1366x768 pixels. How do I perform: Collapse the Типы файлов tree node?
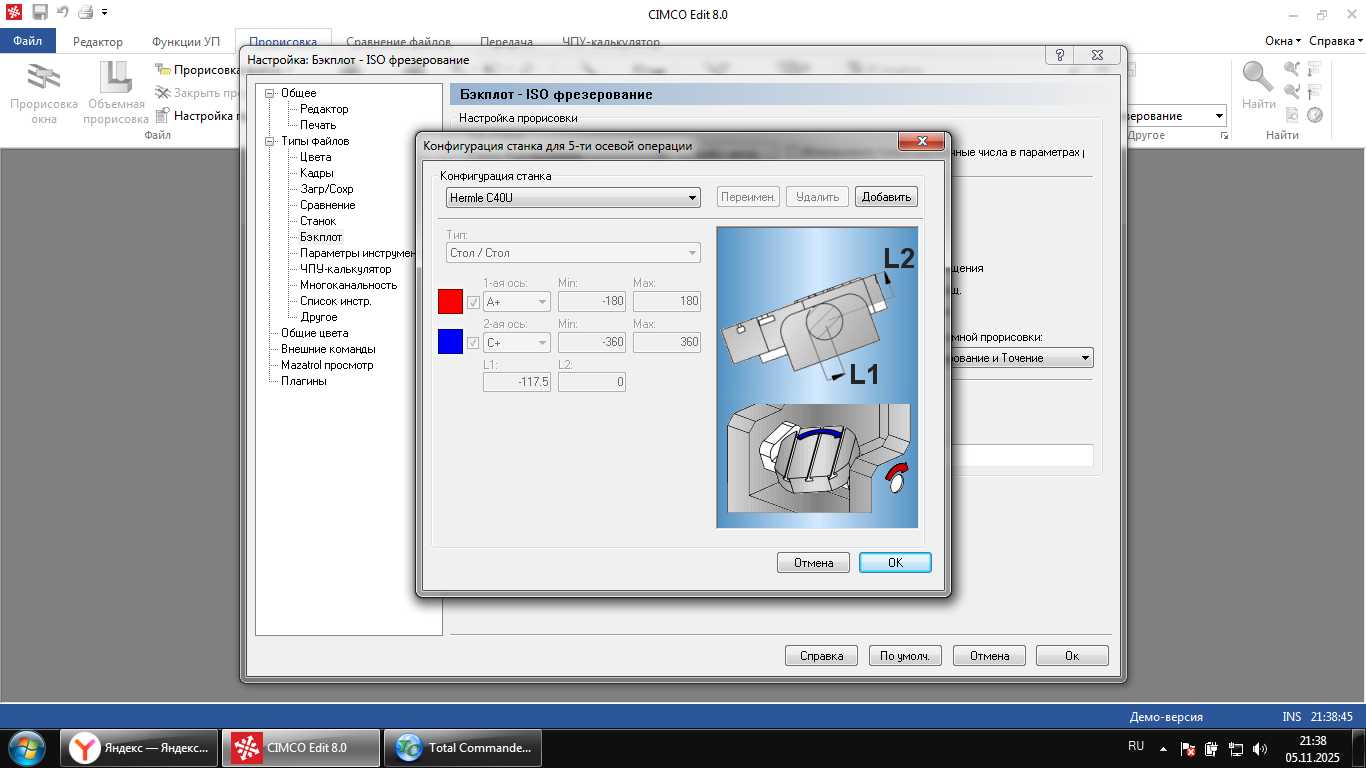point(269,141)
